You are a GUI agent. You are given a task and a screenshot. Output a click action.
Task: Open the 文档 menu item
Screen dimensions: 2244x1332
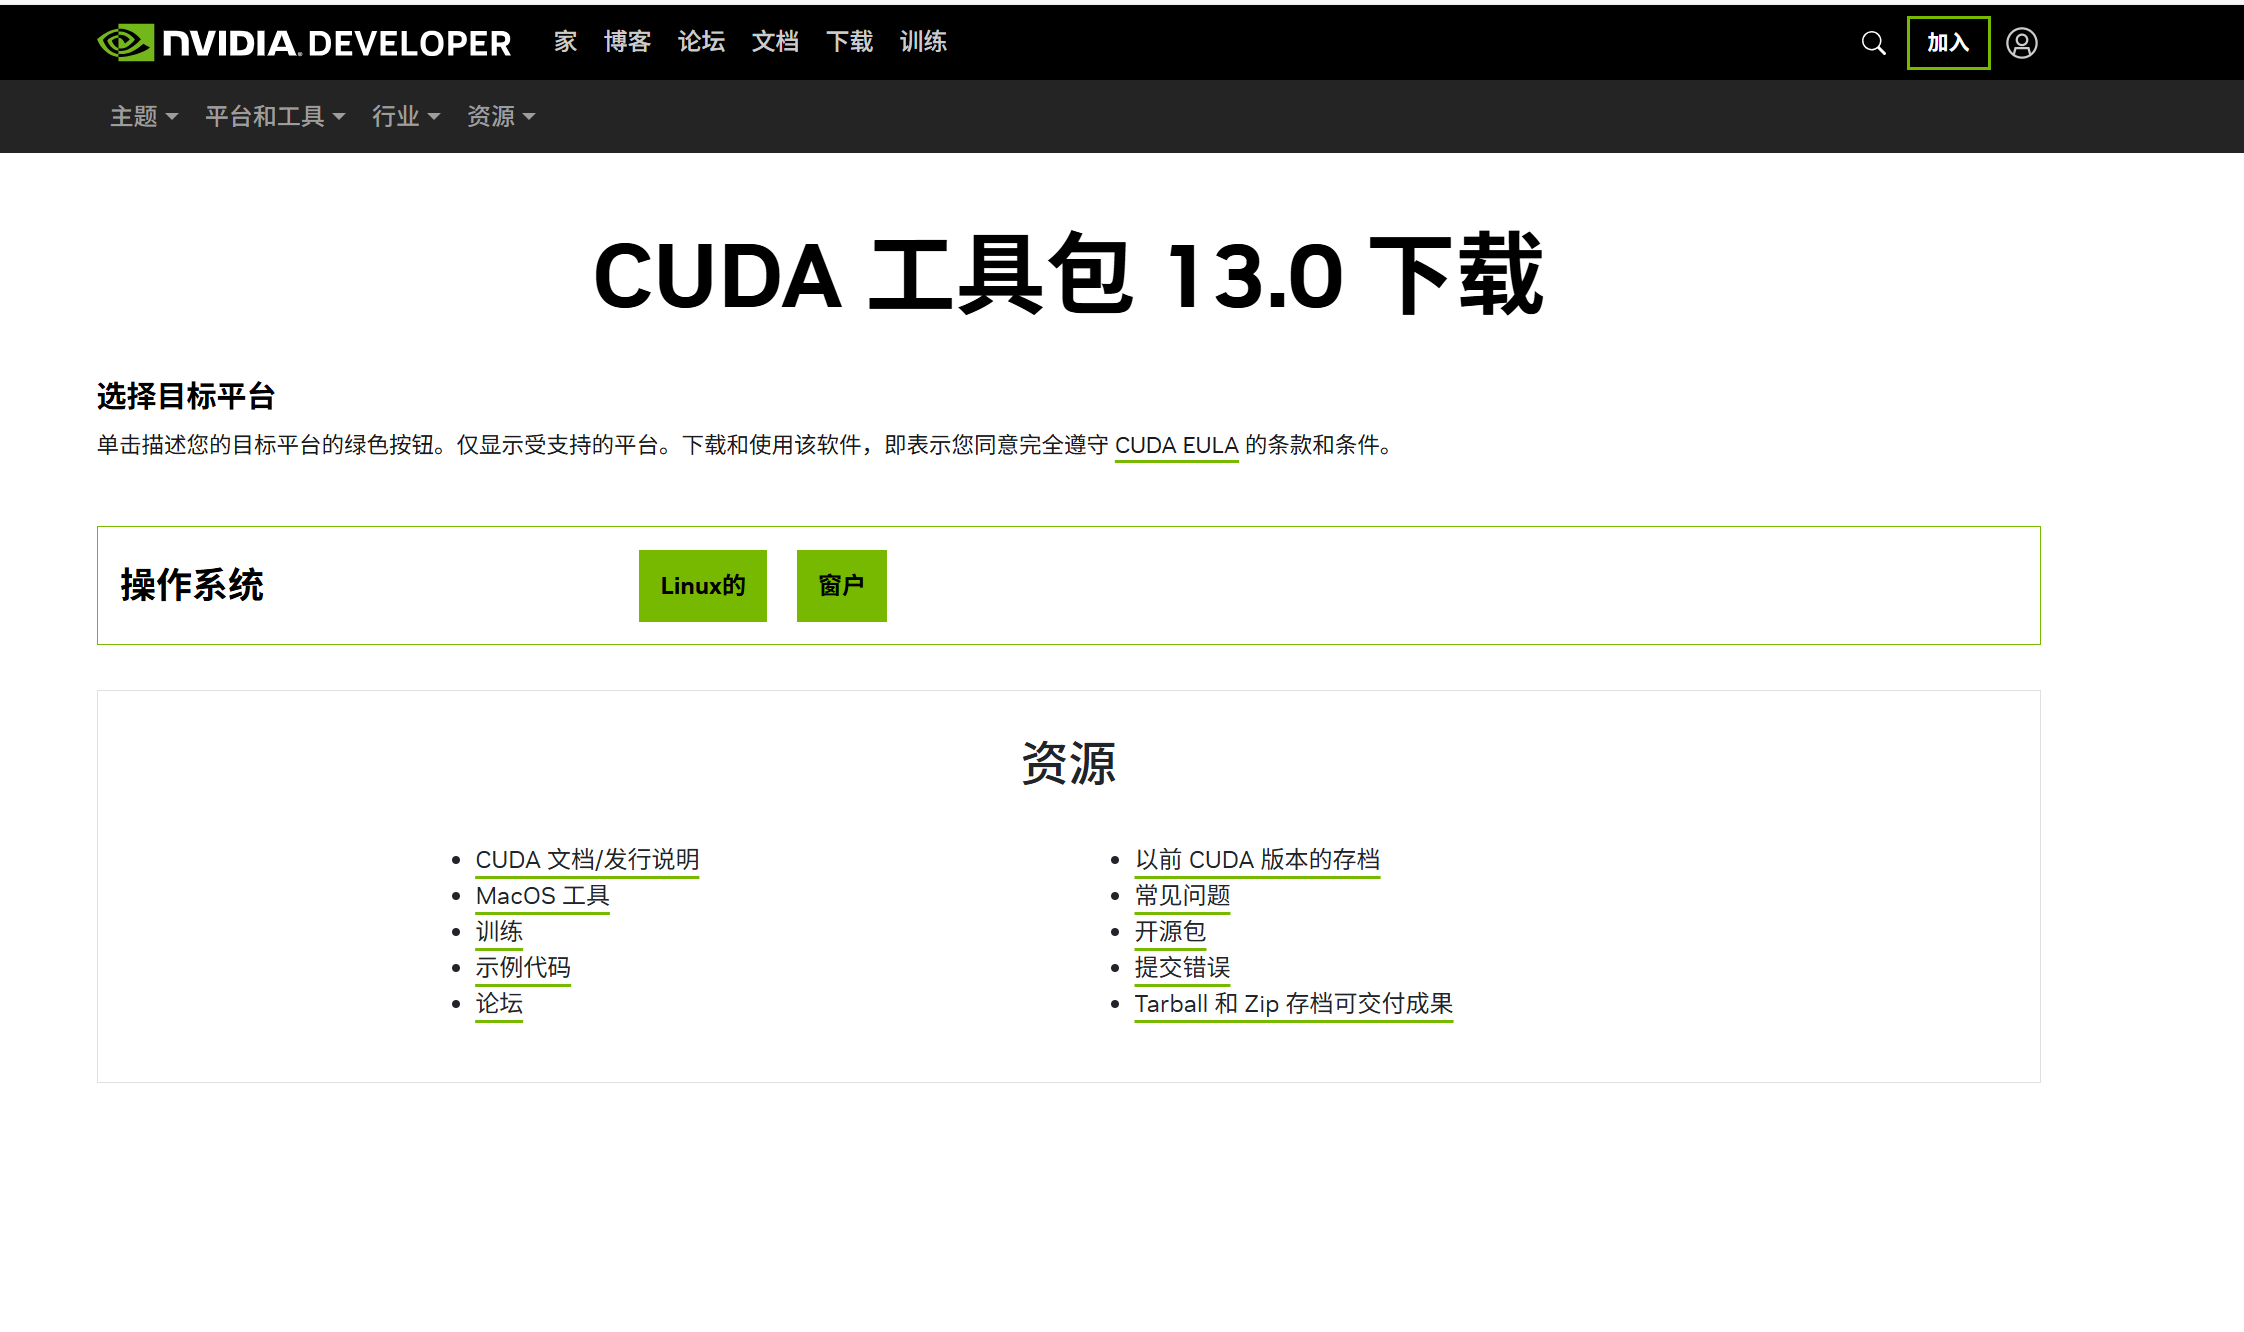pos(775,42)
